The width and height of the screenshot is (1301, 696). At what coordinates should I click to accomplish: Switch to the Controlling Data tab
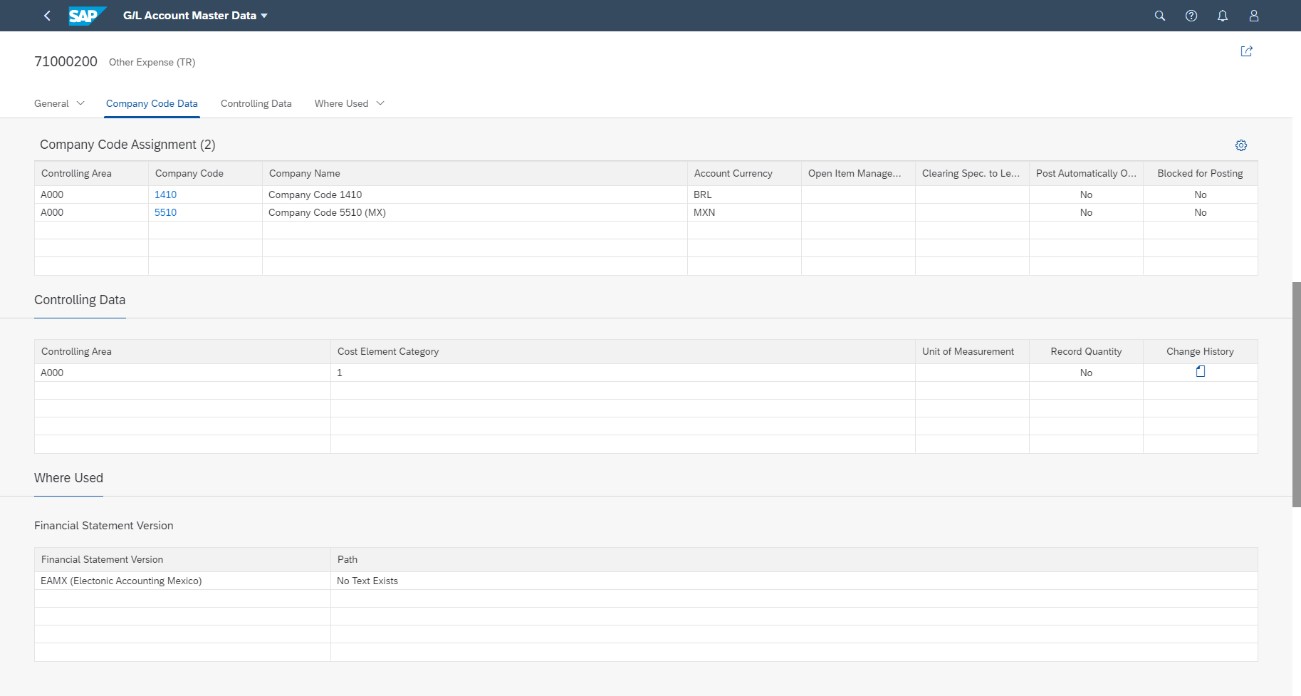pos(256,103)
